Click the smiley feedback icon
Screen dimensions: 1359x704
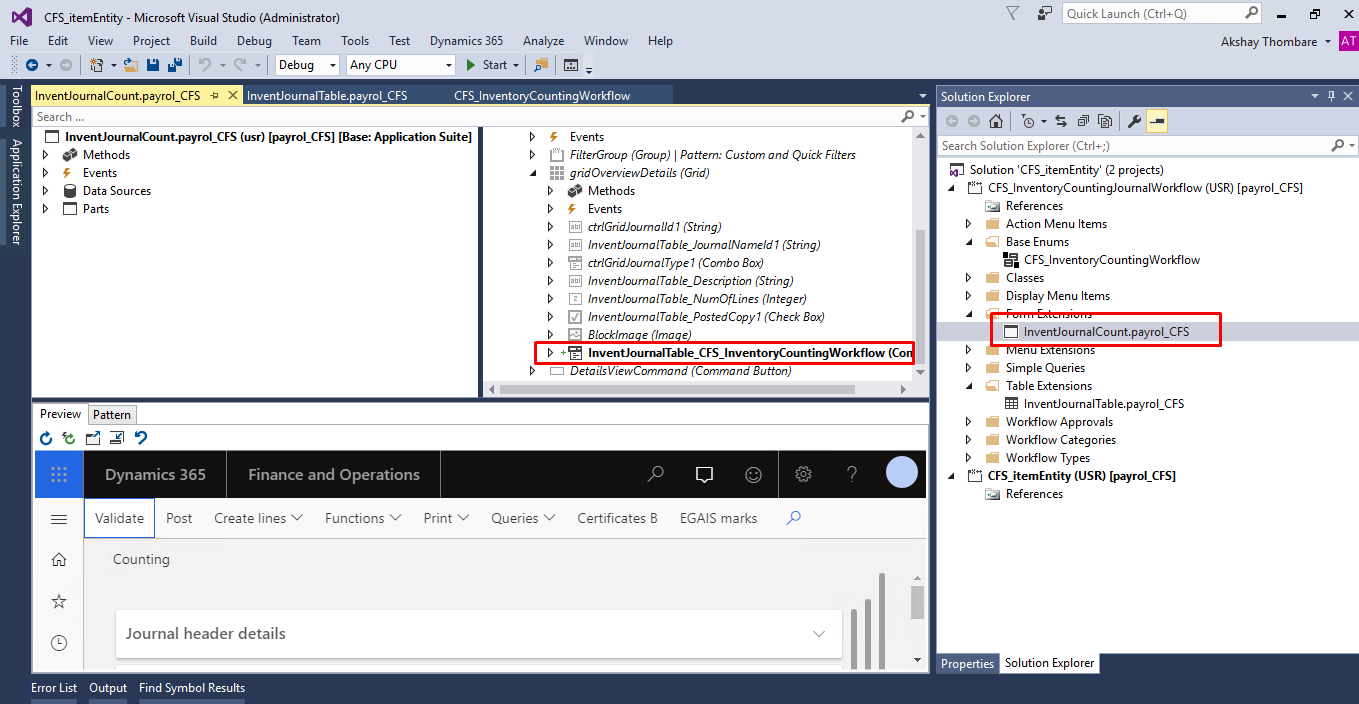pos(753,474)
